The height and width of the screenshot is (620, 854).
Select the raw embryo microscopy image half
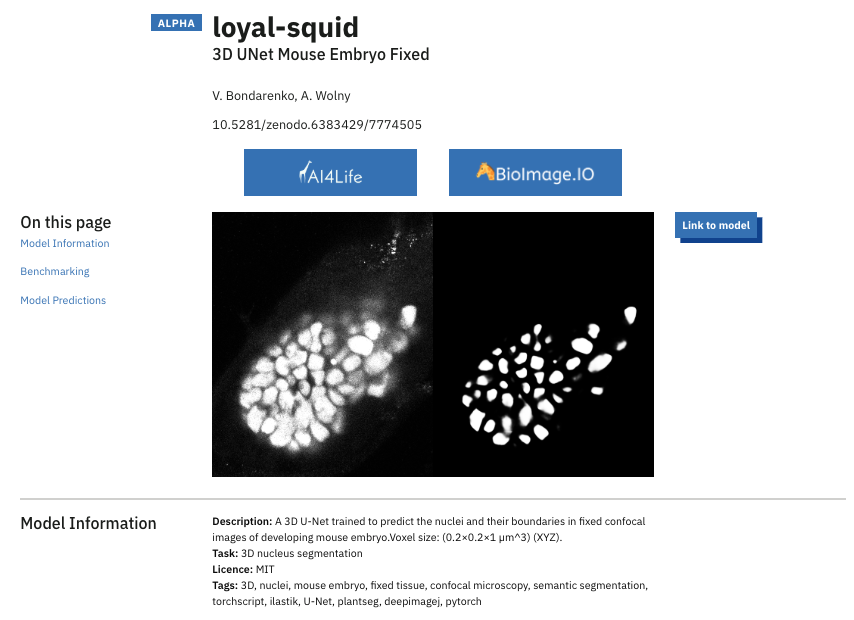tap(322, 344)
